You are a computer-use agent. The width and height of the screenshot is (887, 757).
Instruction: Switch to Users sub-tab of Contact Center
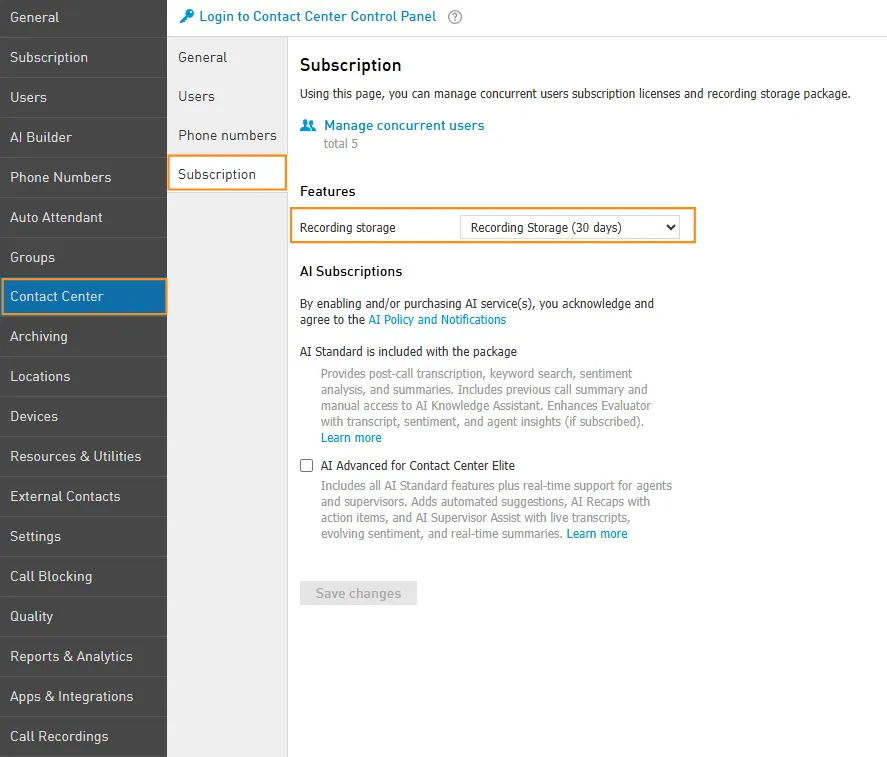click(x=227, y=96)
